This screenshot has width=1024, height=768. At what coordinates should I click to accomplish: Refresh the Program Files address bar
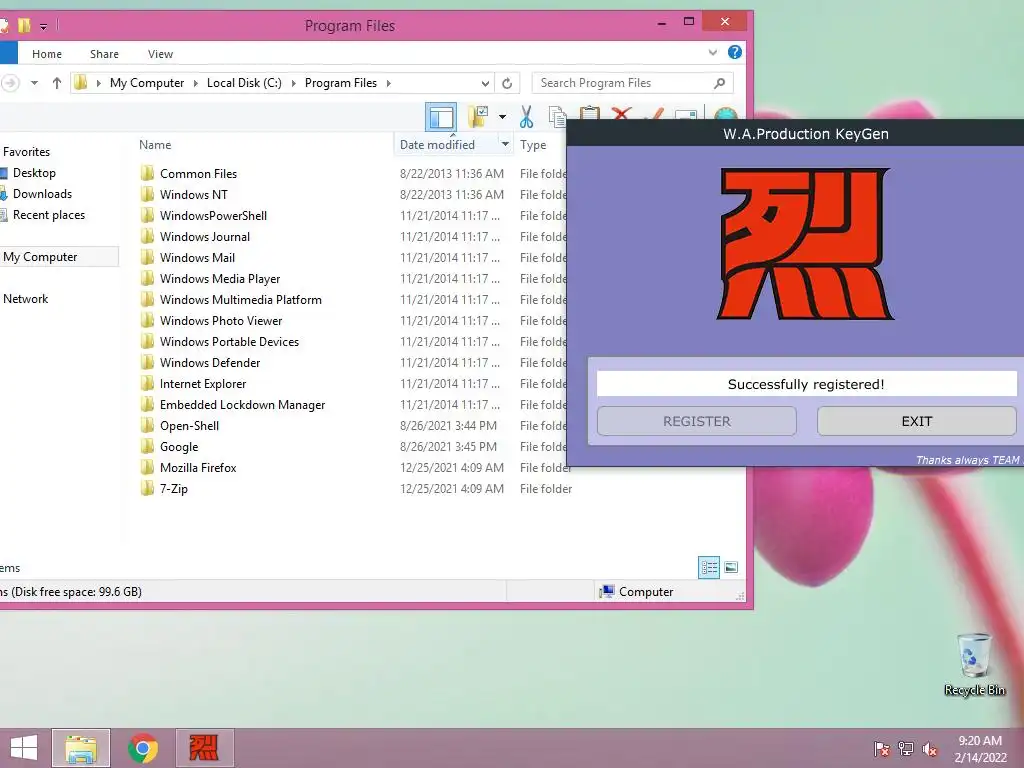pyautogui.click(x=507, y=83)
